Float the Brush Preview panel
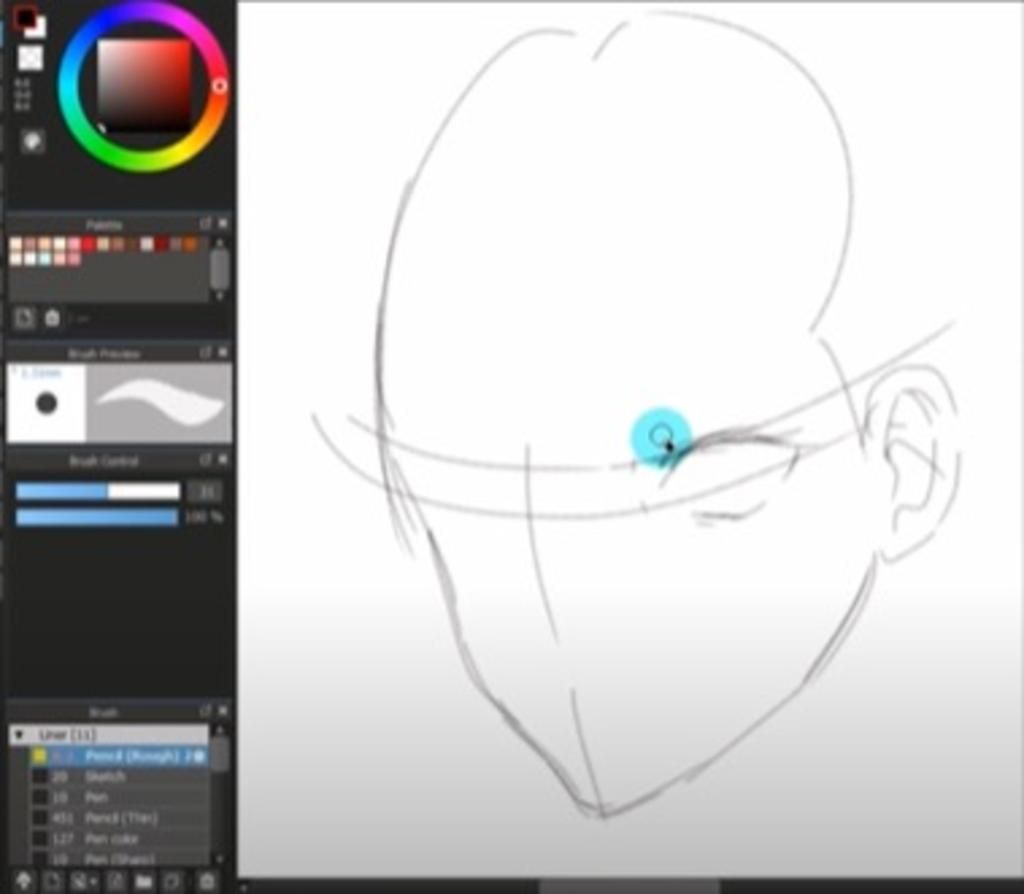Screen dimensions: 1024x894 pos(205,353)
